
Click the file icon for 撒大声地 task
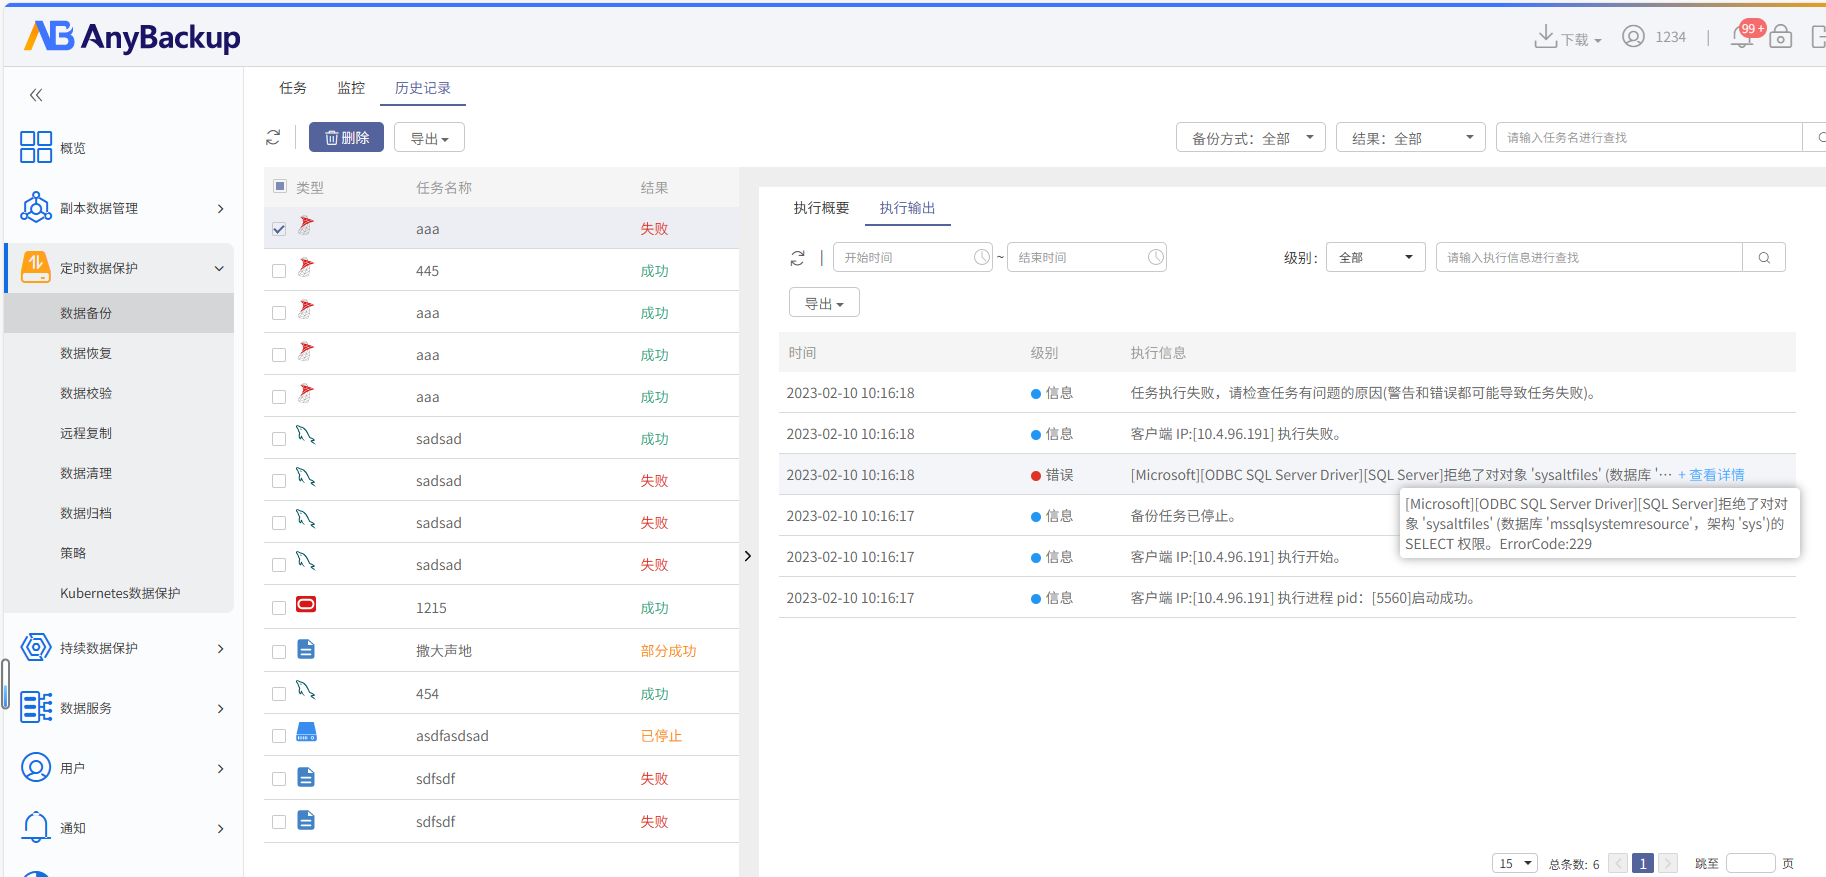pyautogui.click(x=306, y=649)
